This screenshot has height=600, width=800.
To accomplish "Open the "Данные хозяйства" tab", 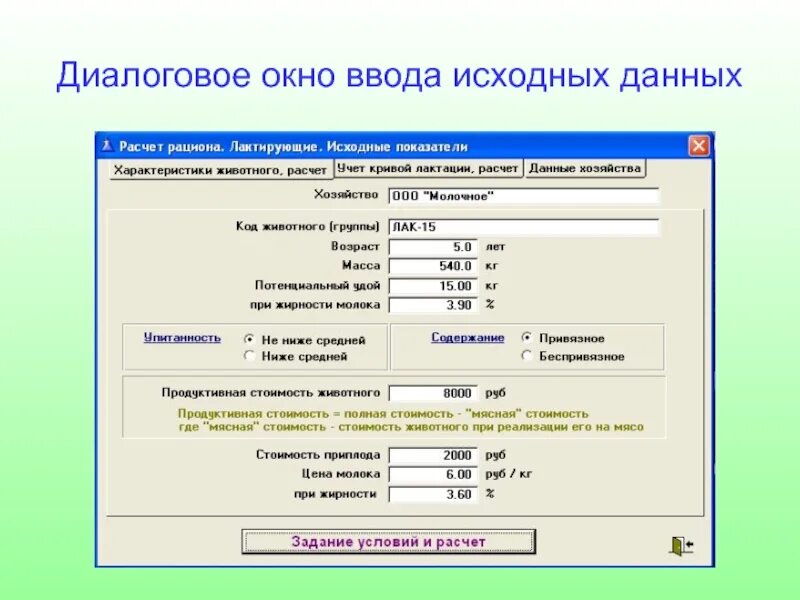I will click(584, 167).
